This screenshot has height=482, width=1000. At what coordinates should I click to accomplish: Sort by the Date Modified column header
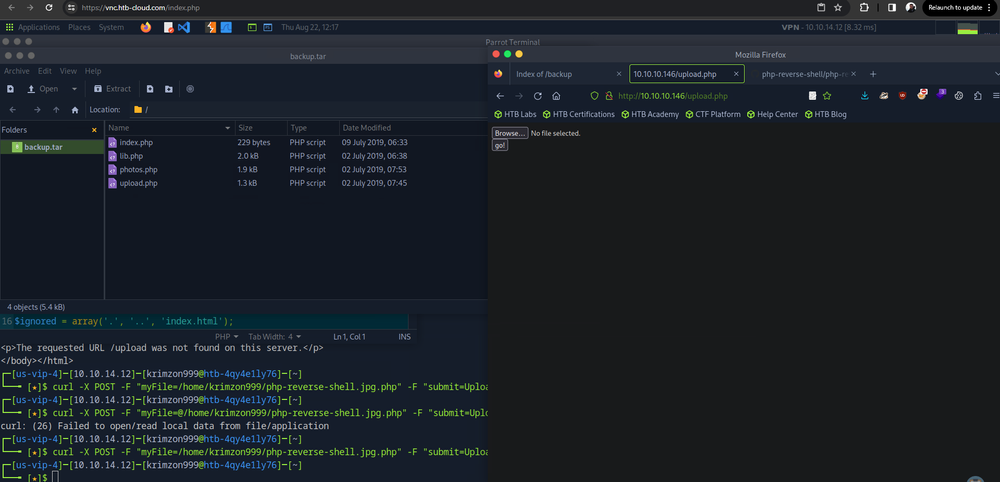(413, 128)
